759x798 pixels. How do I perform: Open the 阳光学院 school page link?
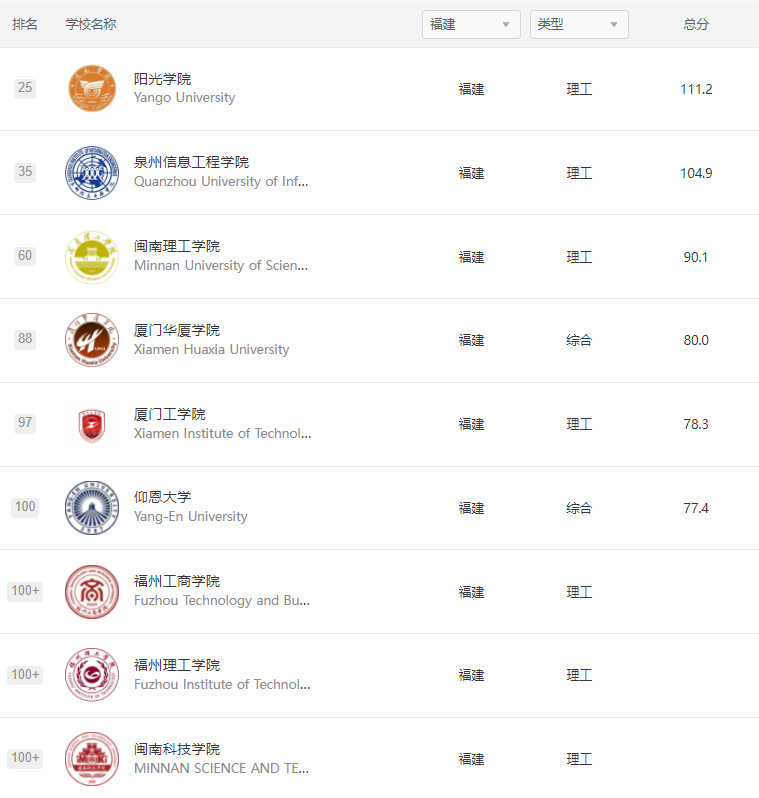pyautogui.click(x=162, y=79)
